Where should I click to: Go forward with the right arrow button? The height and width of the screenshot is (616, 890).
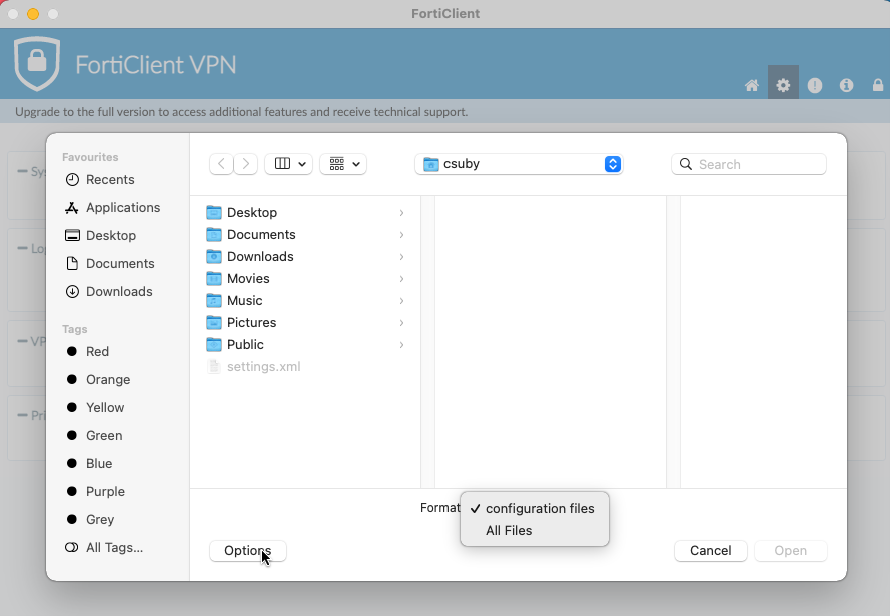click(x=246, y=164)
